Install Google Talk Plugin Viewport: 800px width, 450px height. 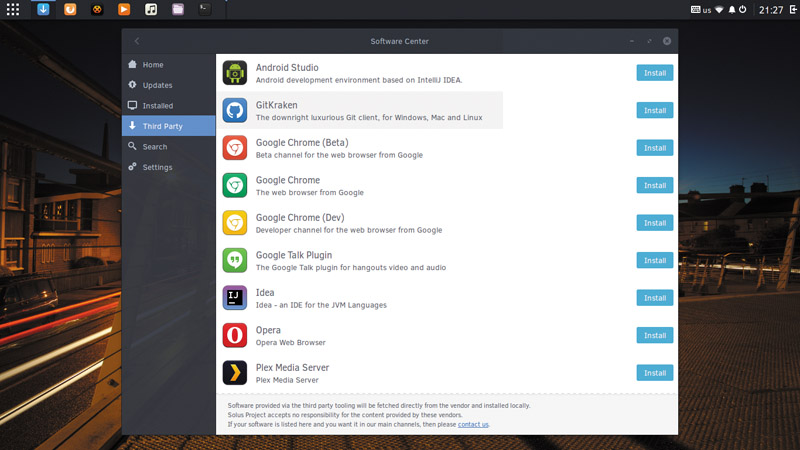pos(655,260)
